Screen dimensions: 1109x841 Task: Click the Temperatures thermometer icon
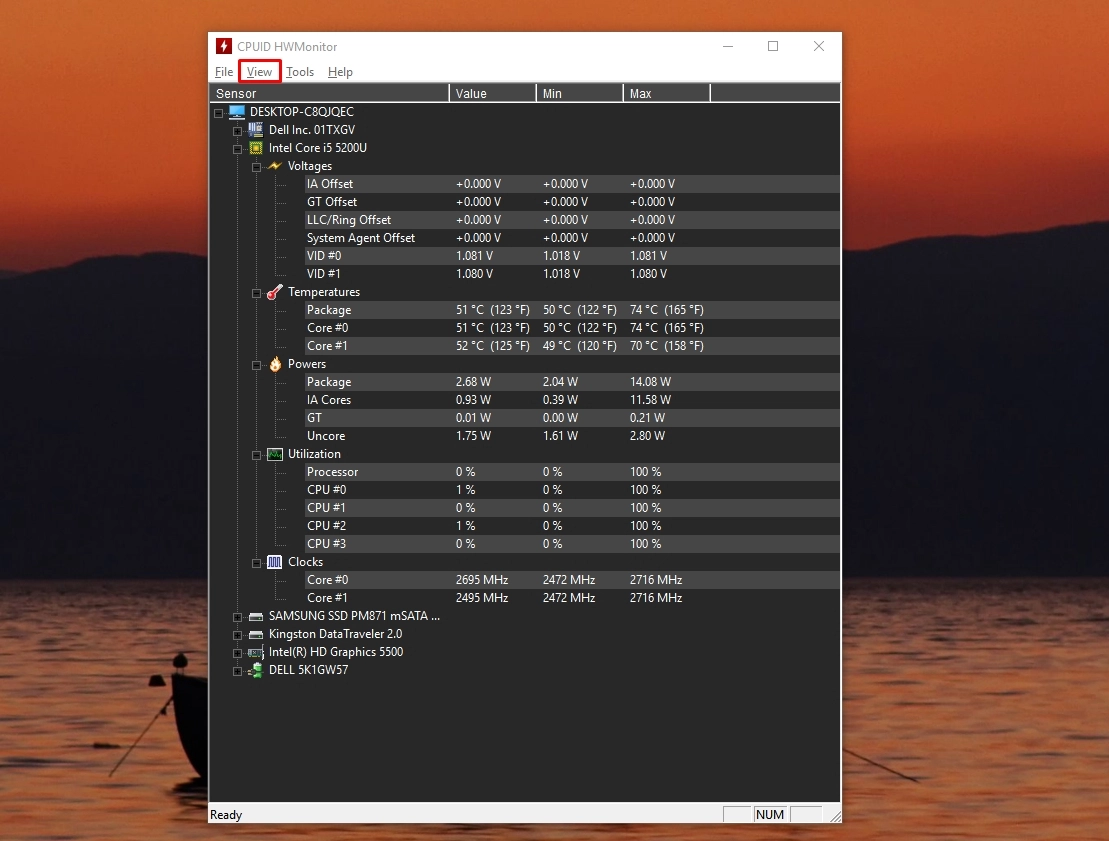(x=274, y=292)
